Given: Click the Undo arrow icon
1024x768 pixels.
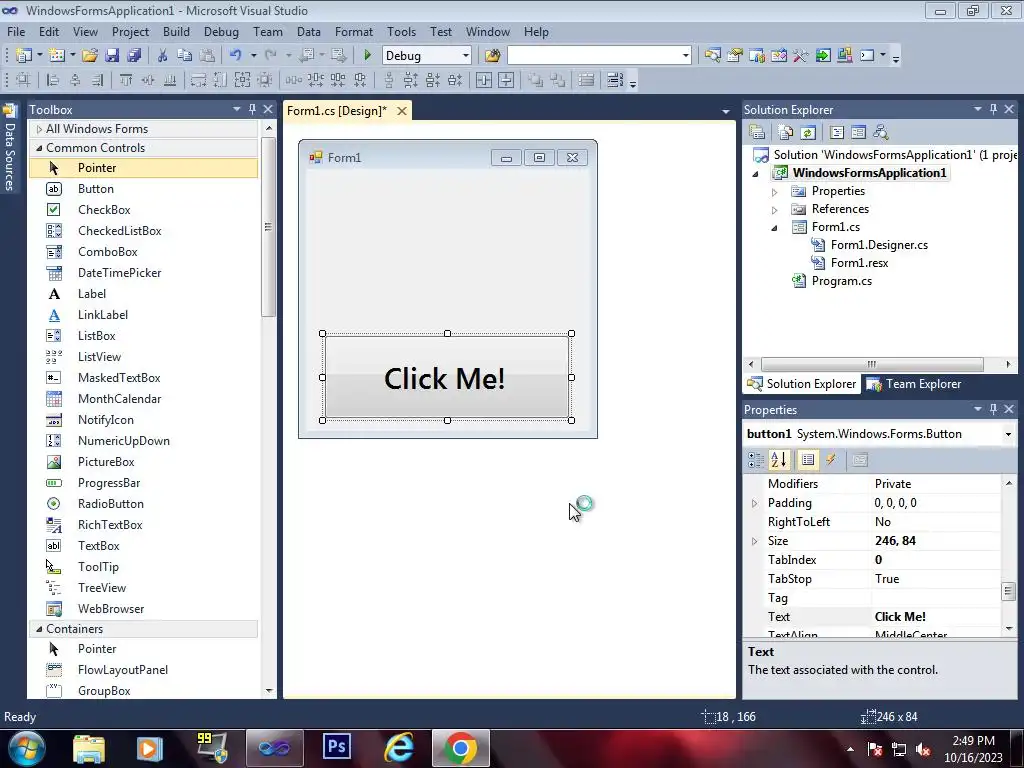Looking at the screenshot, I should coord(236,56).
